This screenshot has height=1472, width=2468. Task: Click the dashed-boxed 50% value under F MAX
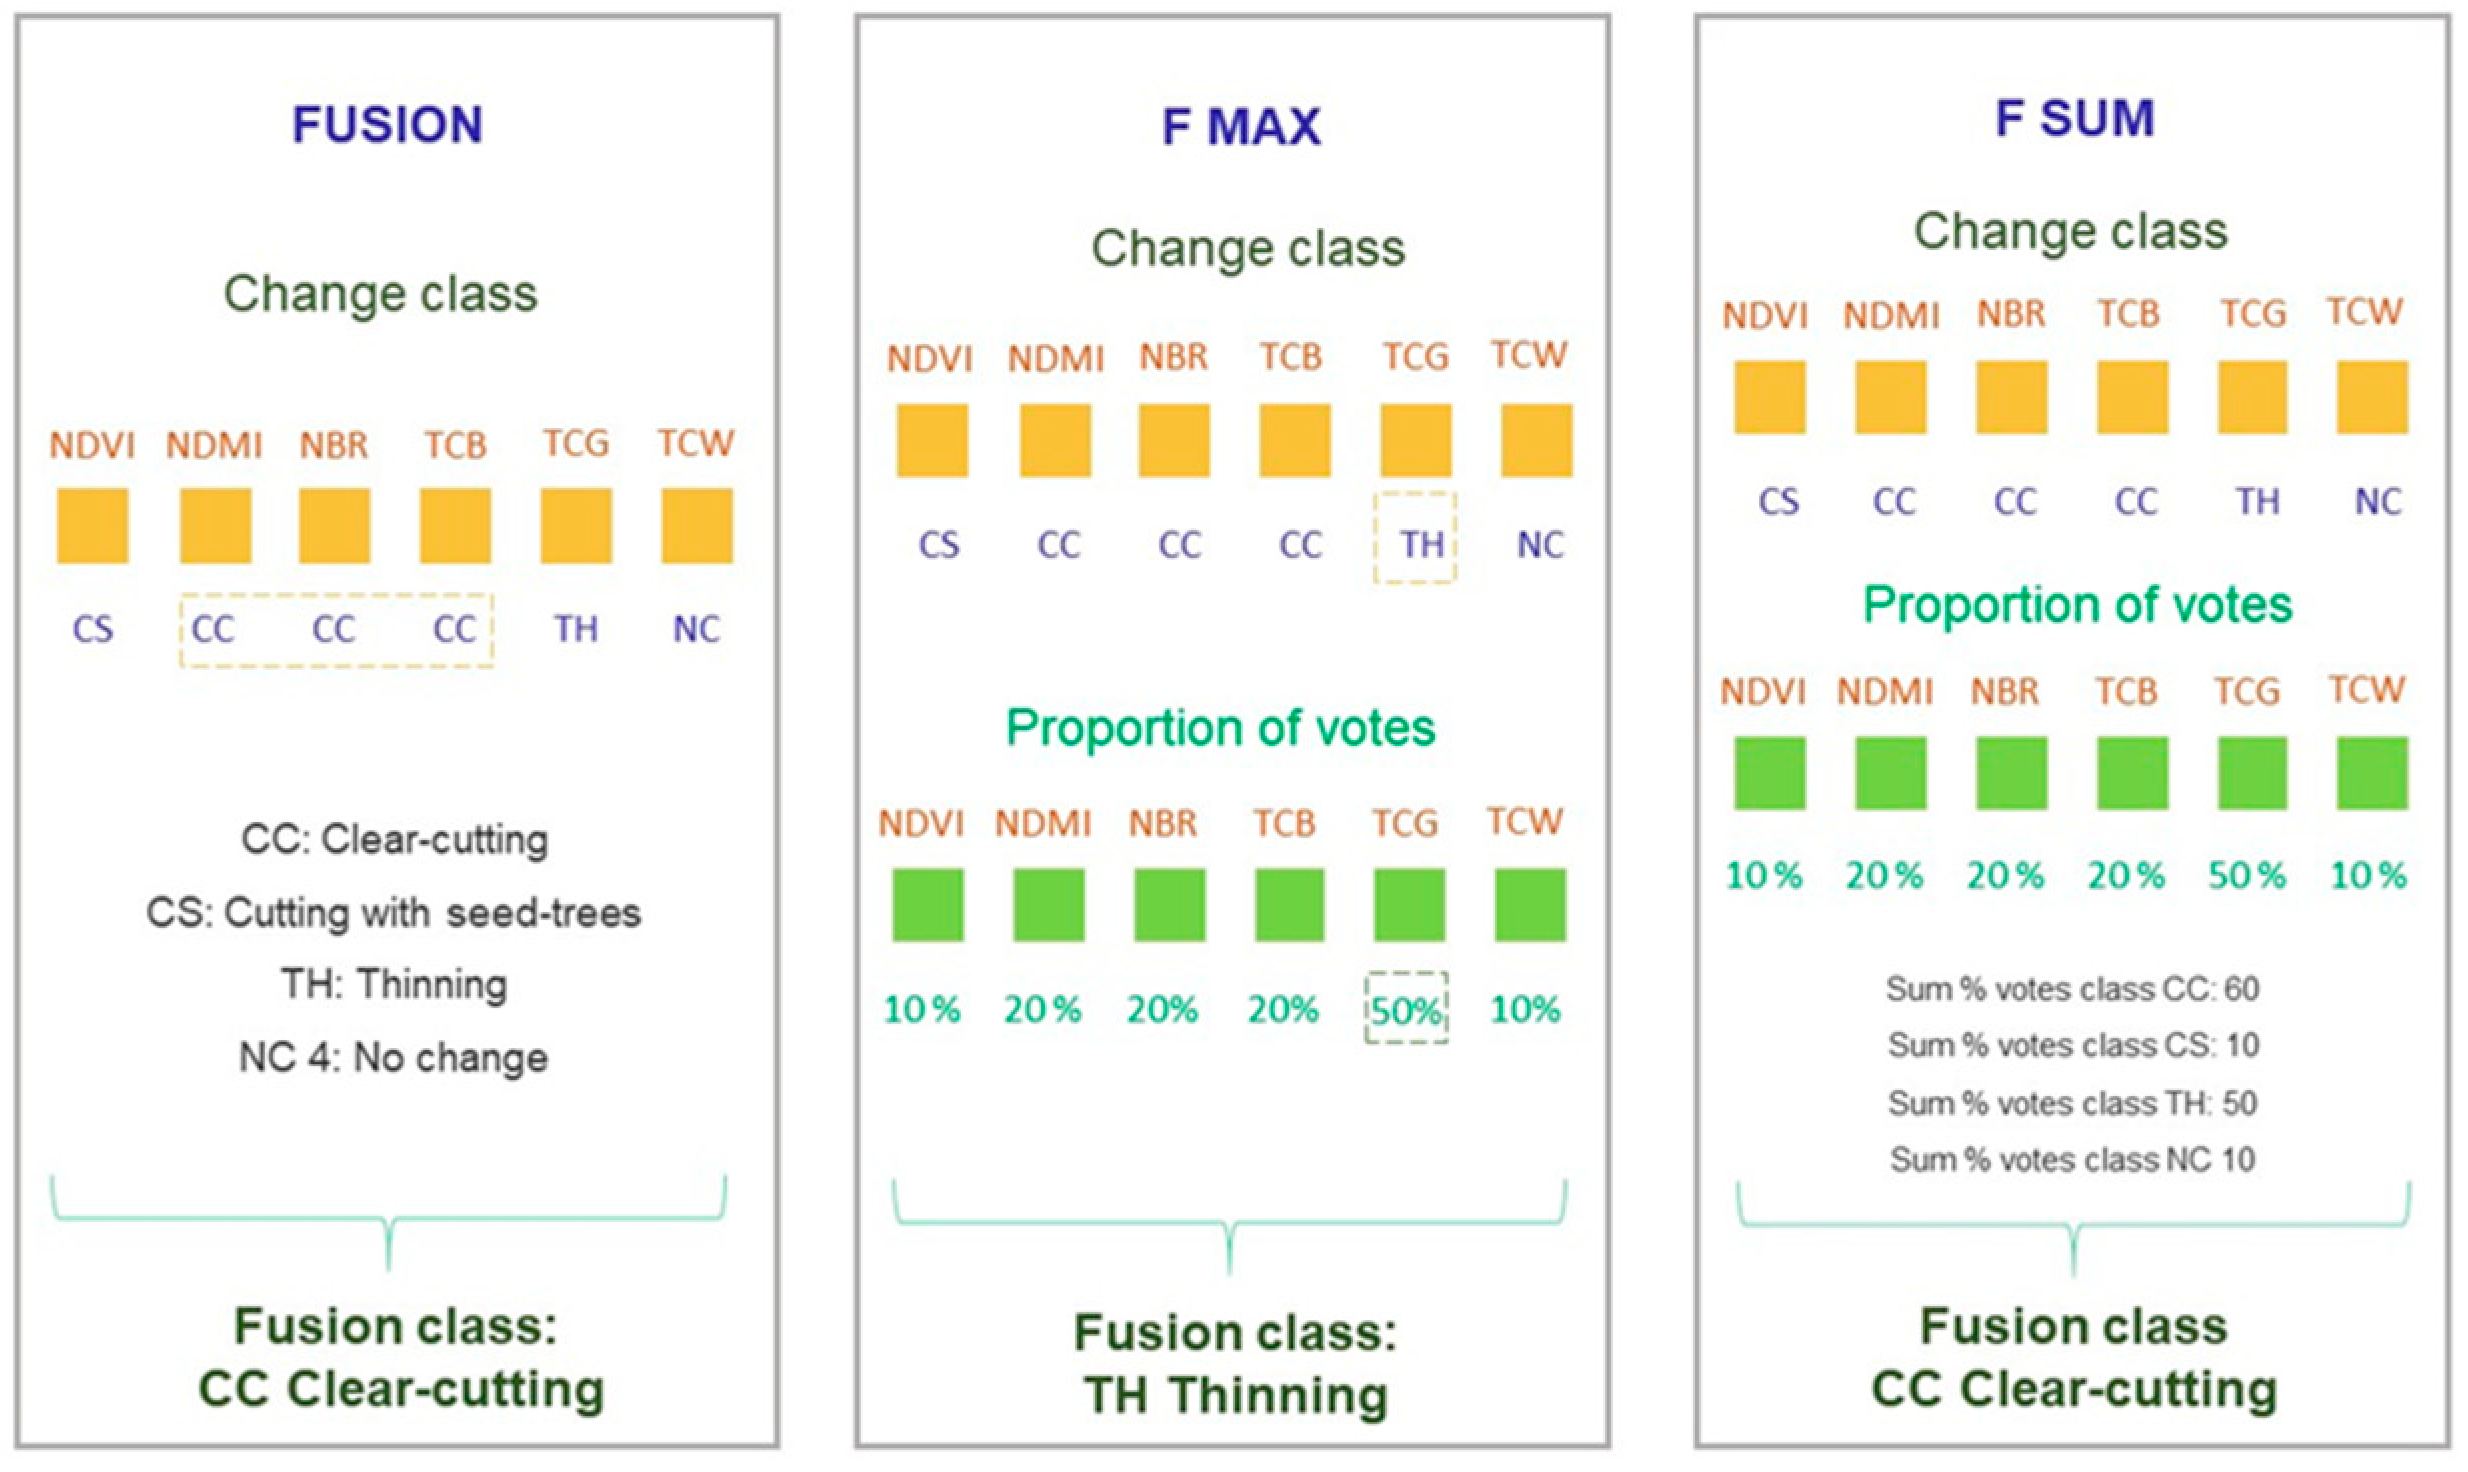pos(1406,1011)
